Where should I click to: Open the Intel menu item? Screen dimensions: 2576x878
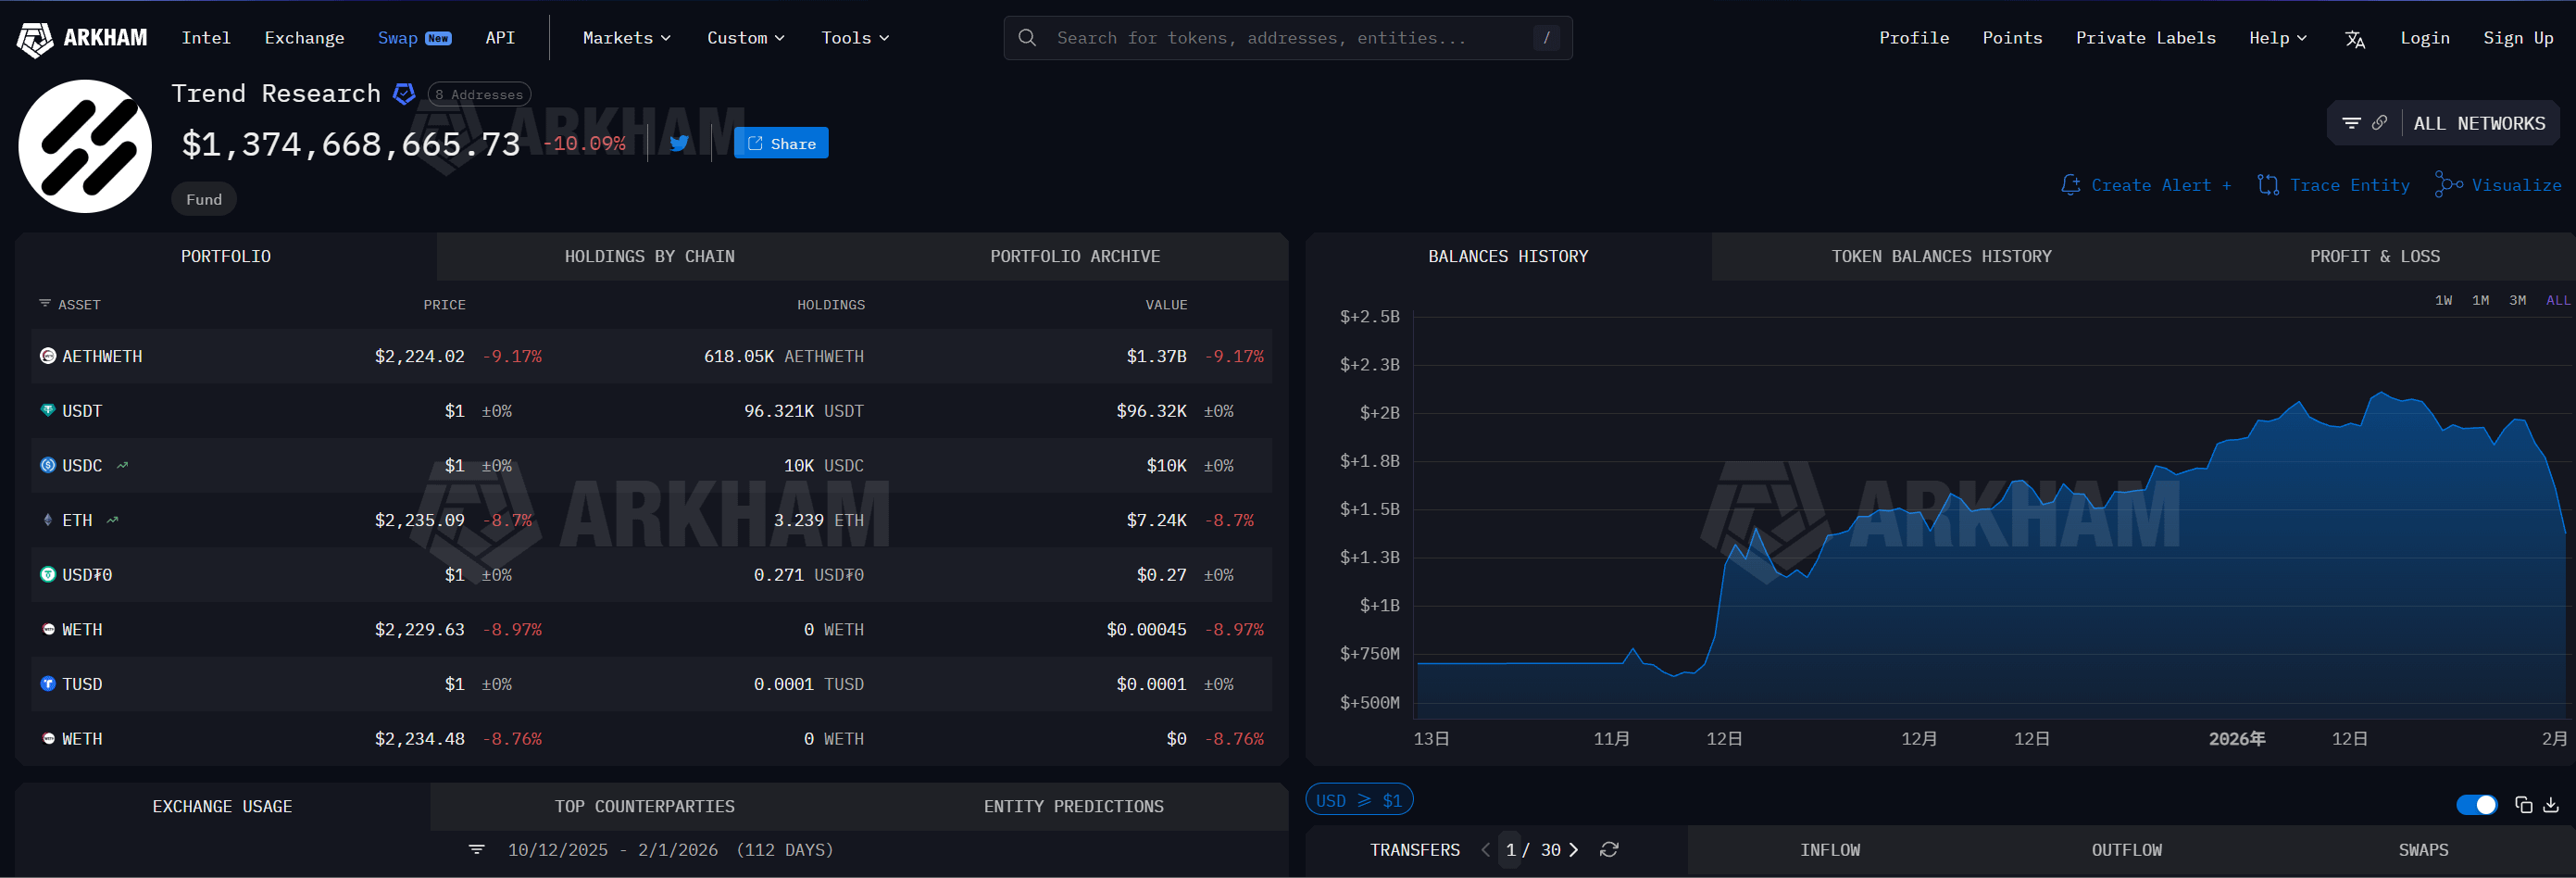(206, 38)
